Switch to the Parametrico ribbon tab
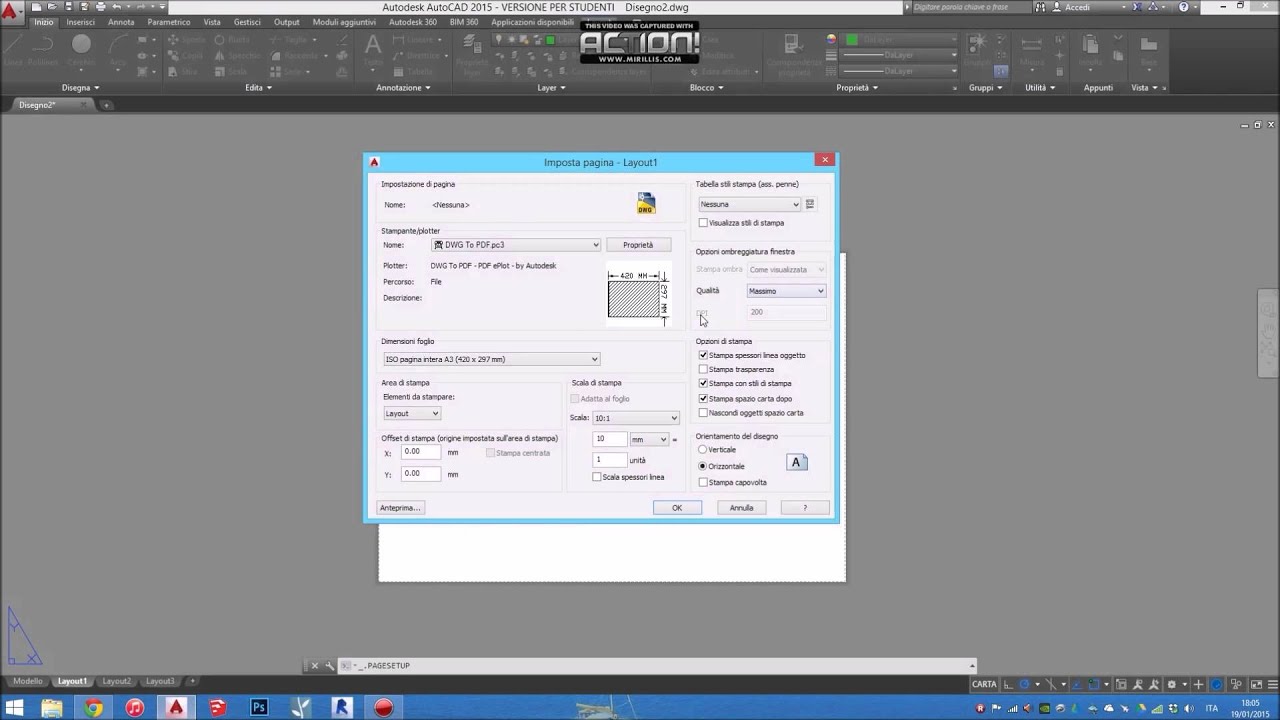Image resolution: width=1280 pixels, height=720 pixels. [x=169, y=22]
